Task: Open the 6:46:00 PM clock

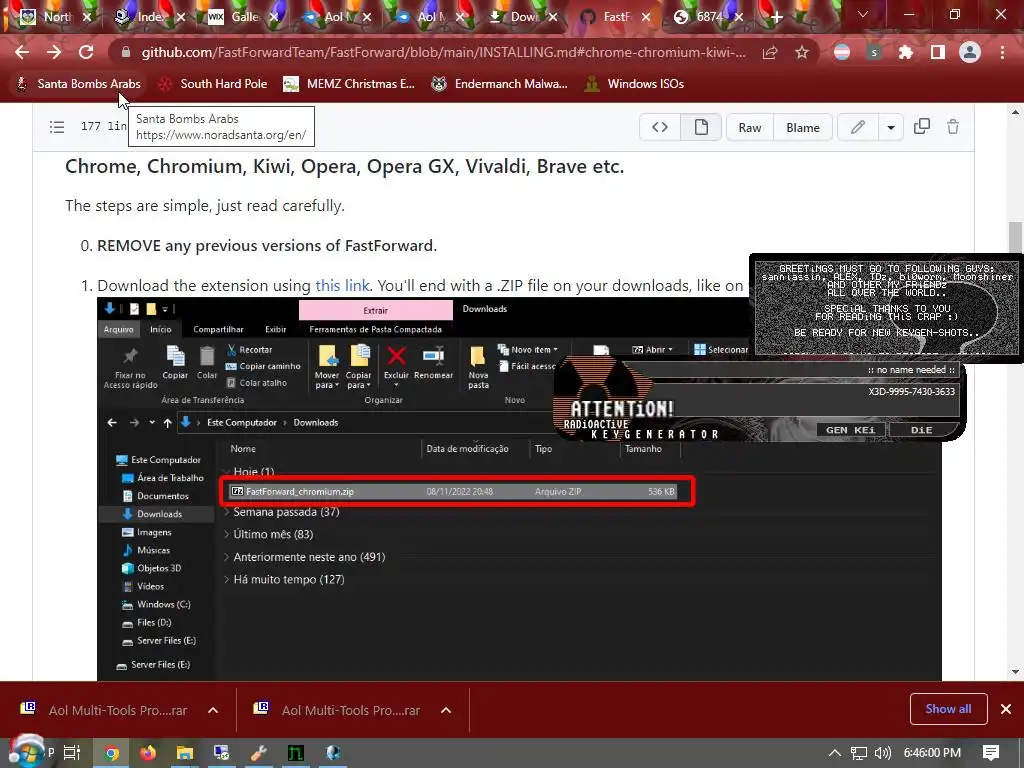Action: (933, 753)
